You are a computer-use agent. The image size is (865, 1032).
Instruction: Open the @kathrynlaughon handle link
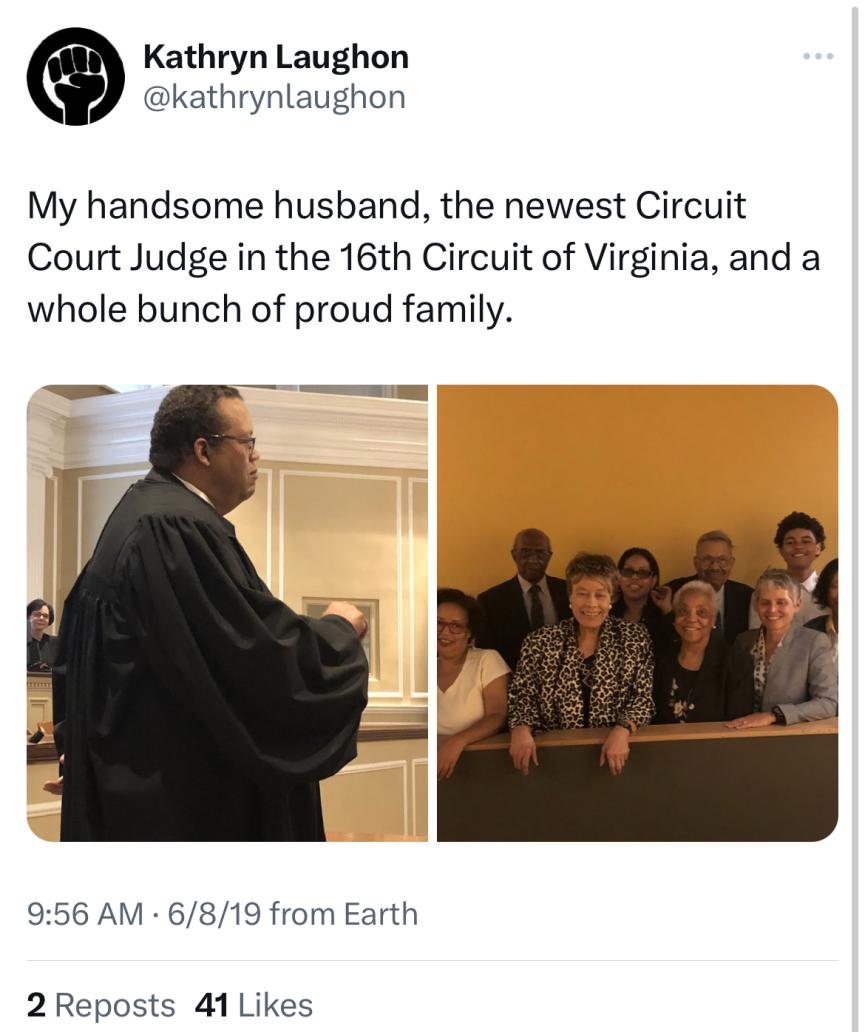tap(274, 97)
